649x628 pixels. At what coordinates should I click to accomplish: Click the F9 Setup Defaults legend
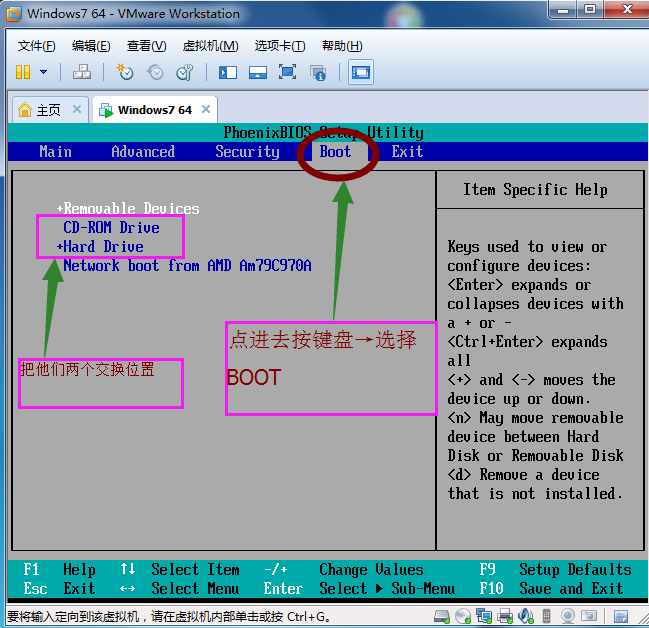pyautogui.click(x=555, y=570)
